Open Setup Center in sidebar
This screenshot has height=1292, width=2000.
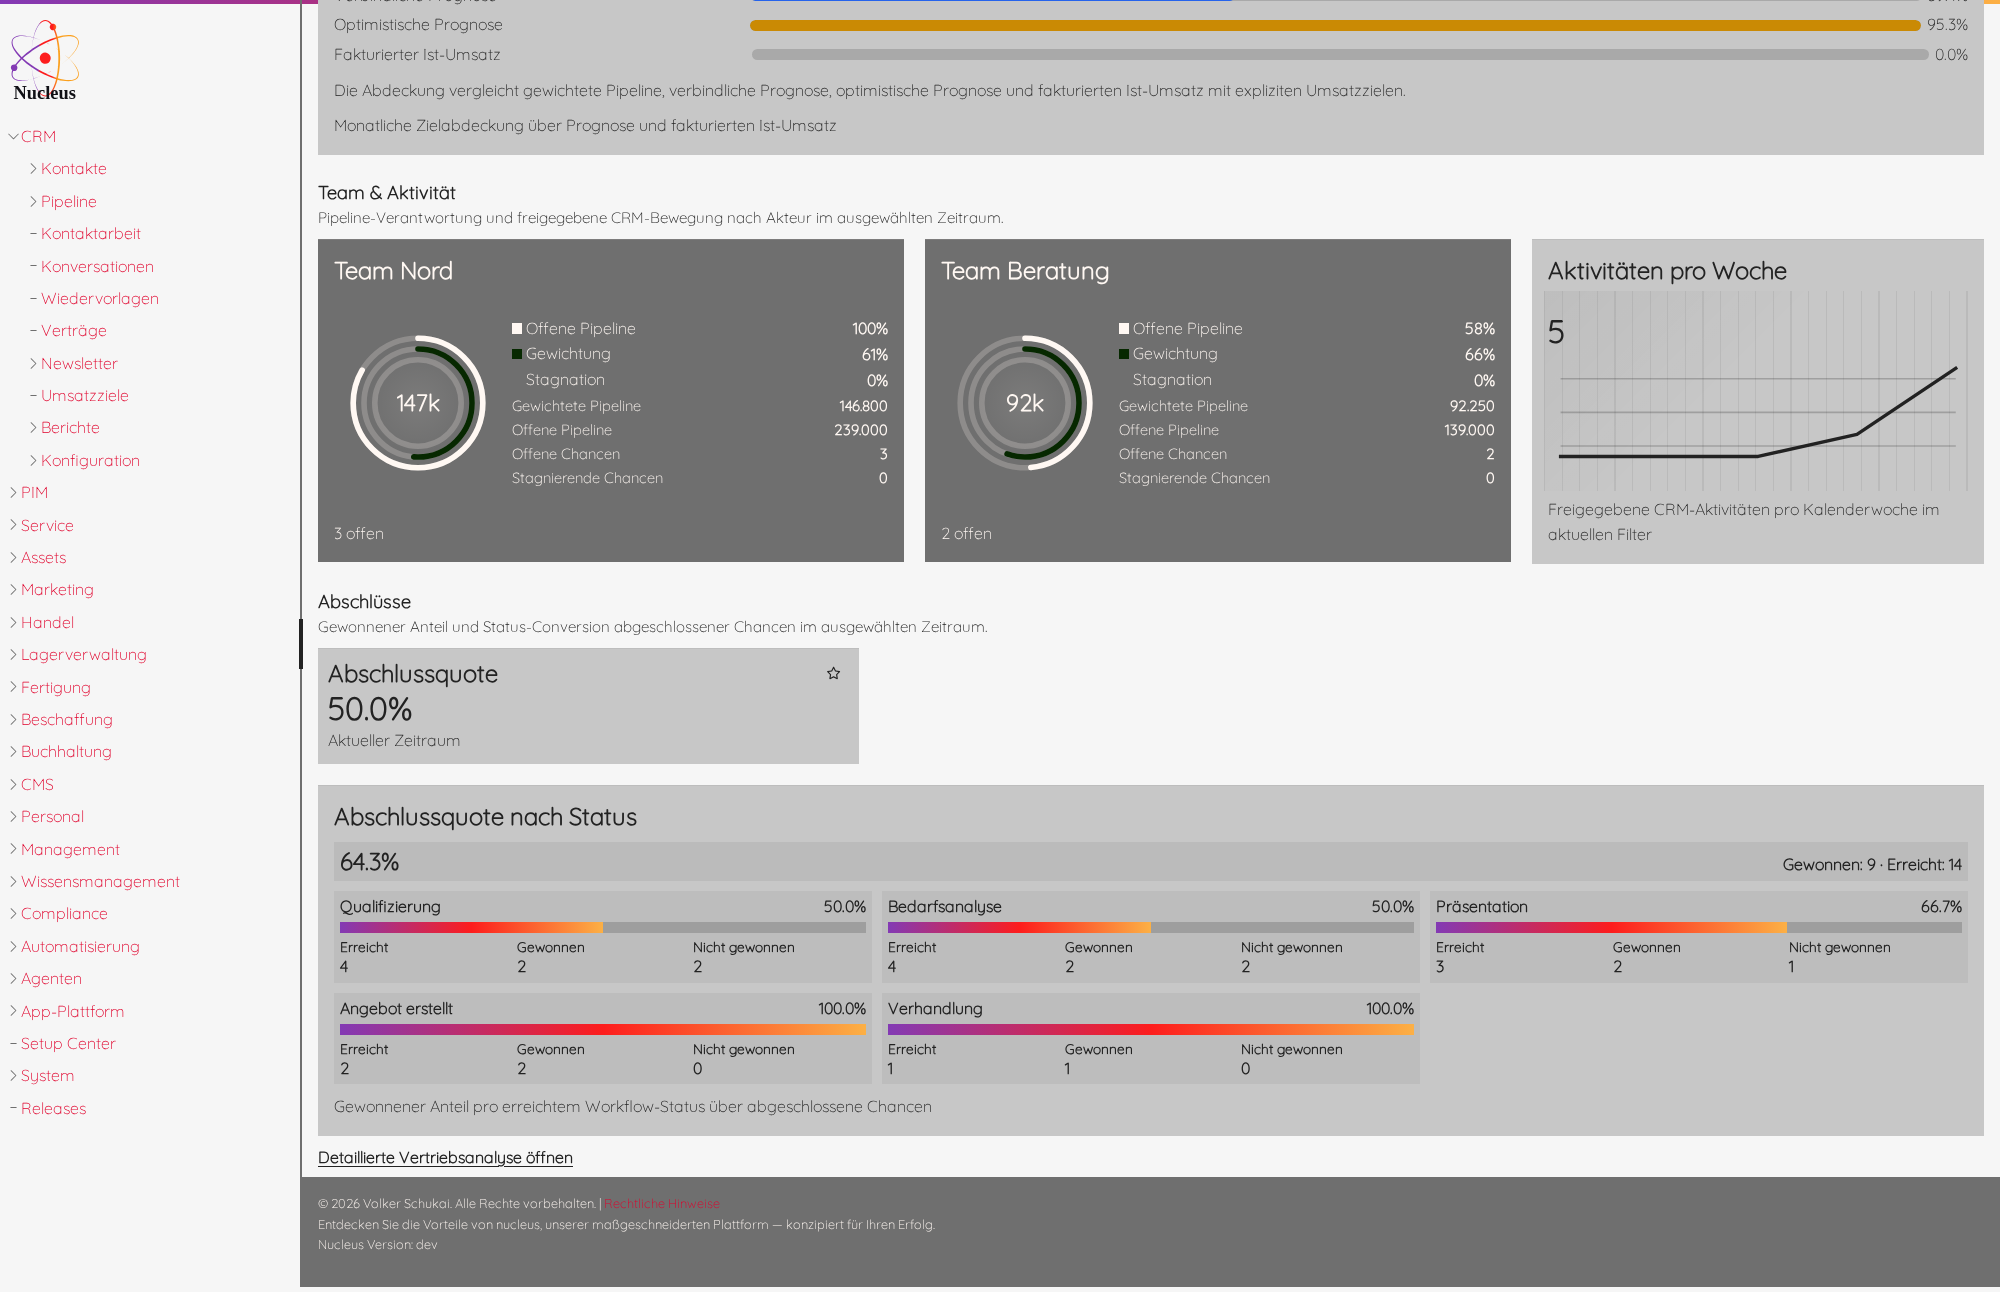[x=68, y=1043]
